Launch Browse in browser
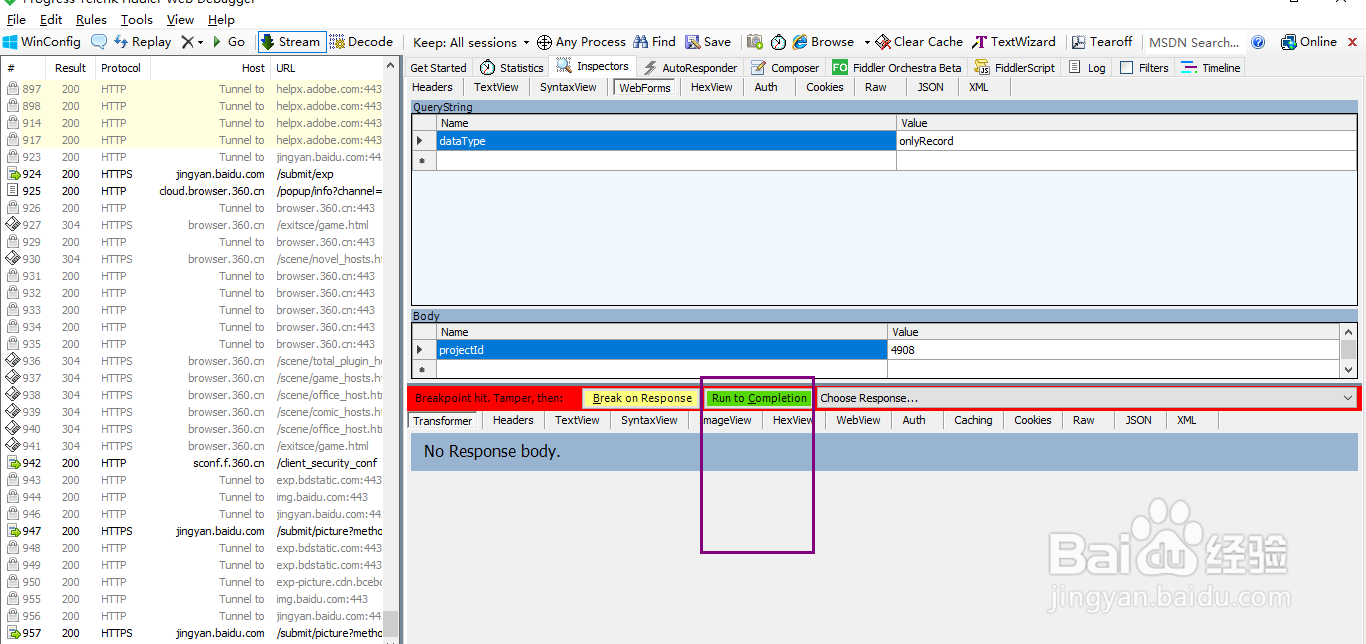 [x=823, y=42]
